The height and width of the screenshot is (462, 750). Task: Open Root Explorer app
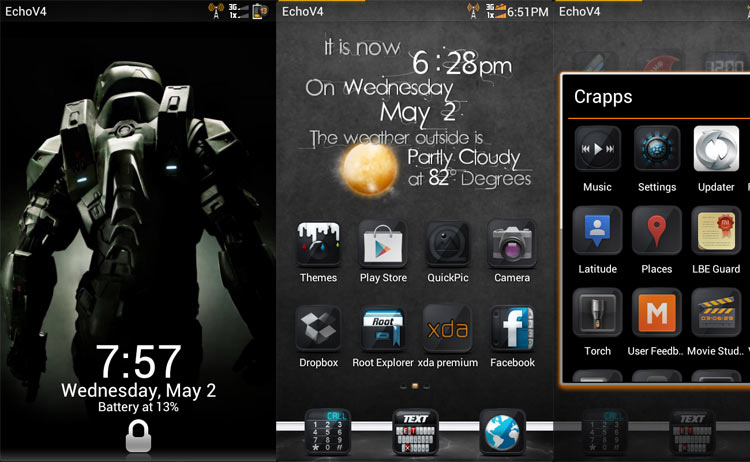coord(383,329)
